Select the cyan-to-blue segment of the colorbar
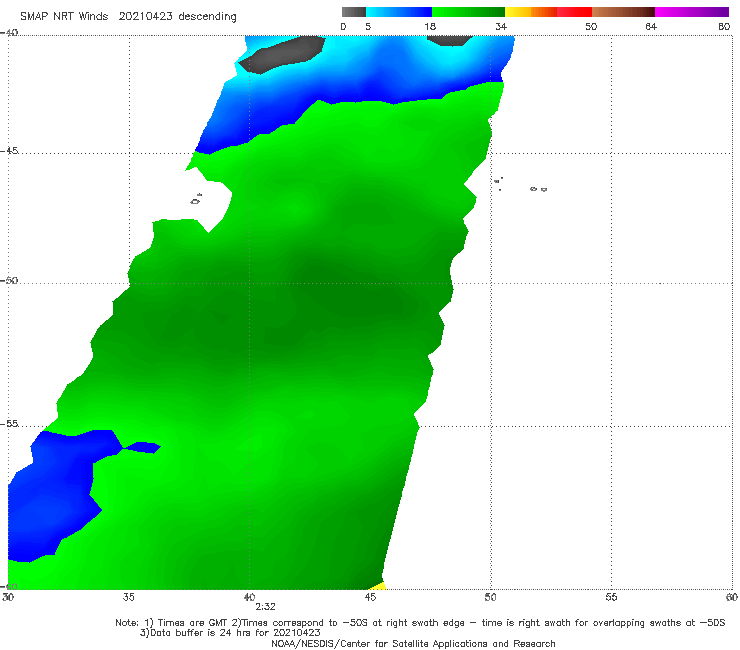 tap(399, 12)
